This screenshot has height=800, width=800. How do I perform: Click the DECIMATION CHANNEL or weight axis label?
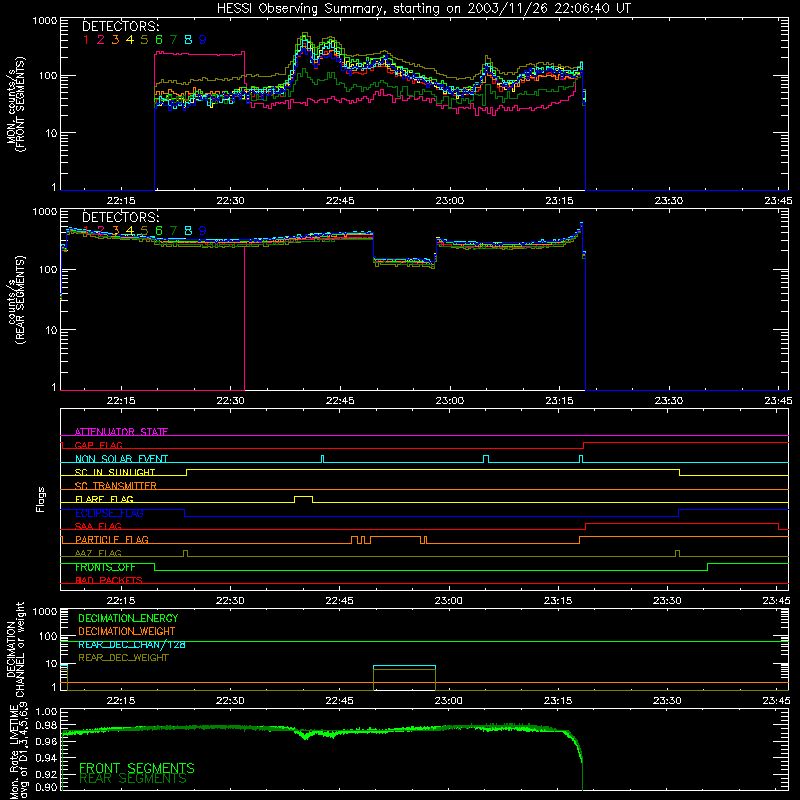coord(16,649)
